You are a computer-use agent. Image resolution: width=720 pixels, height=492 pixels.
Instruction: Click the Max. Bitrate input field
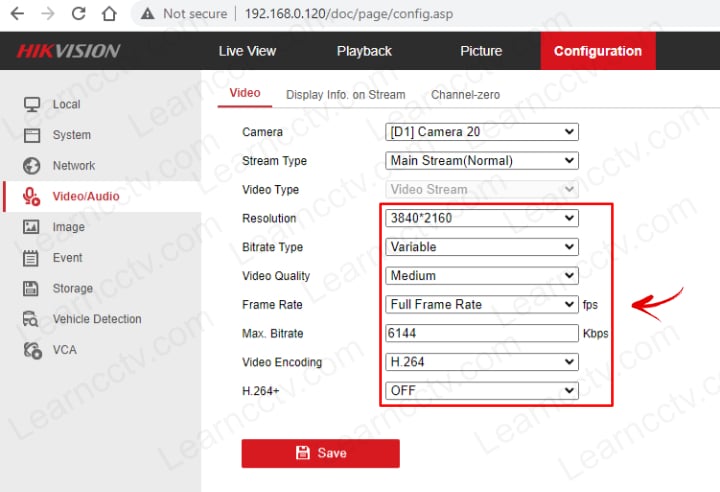482,333
